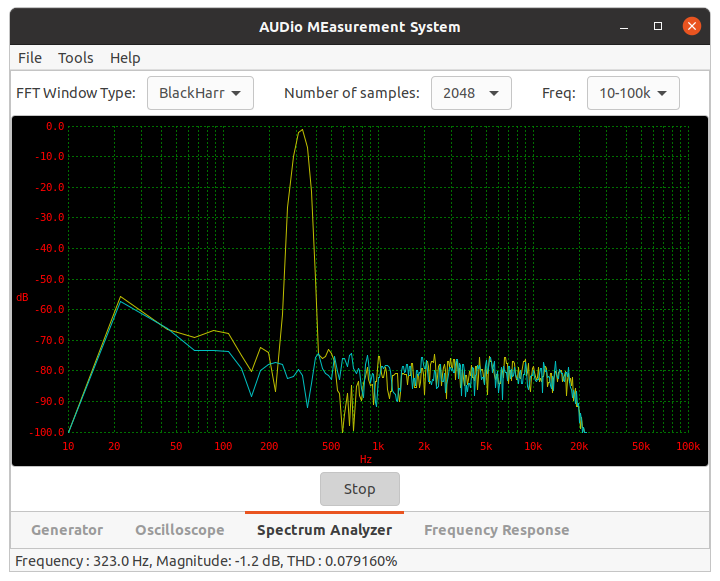Switch to the Generator tab
Viewport: 720px width, 581px height.
67,530
